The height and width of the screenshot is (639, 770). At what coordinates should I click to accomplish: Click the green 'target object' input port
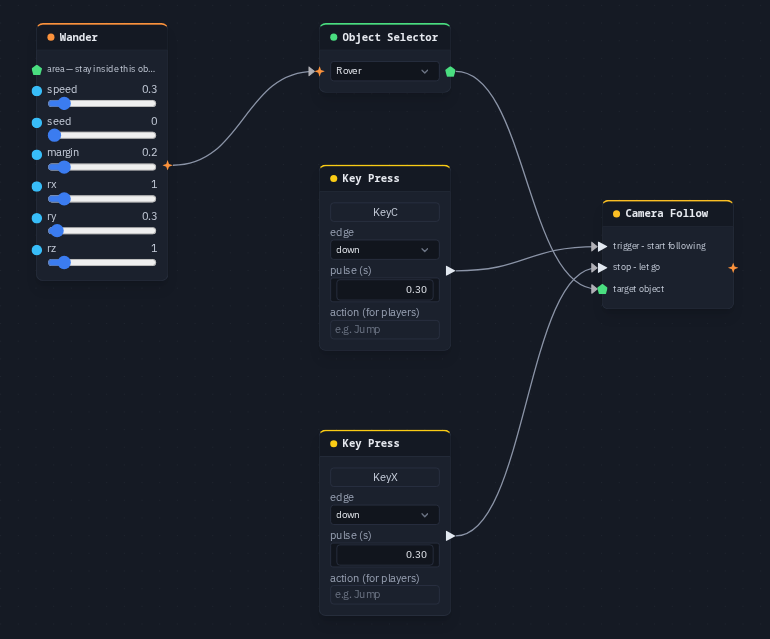tap(603, 289)
